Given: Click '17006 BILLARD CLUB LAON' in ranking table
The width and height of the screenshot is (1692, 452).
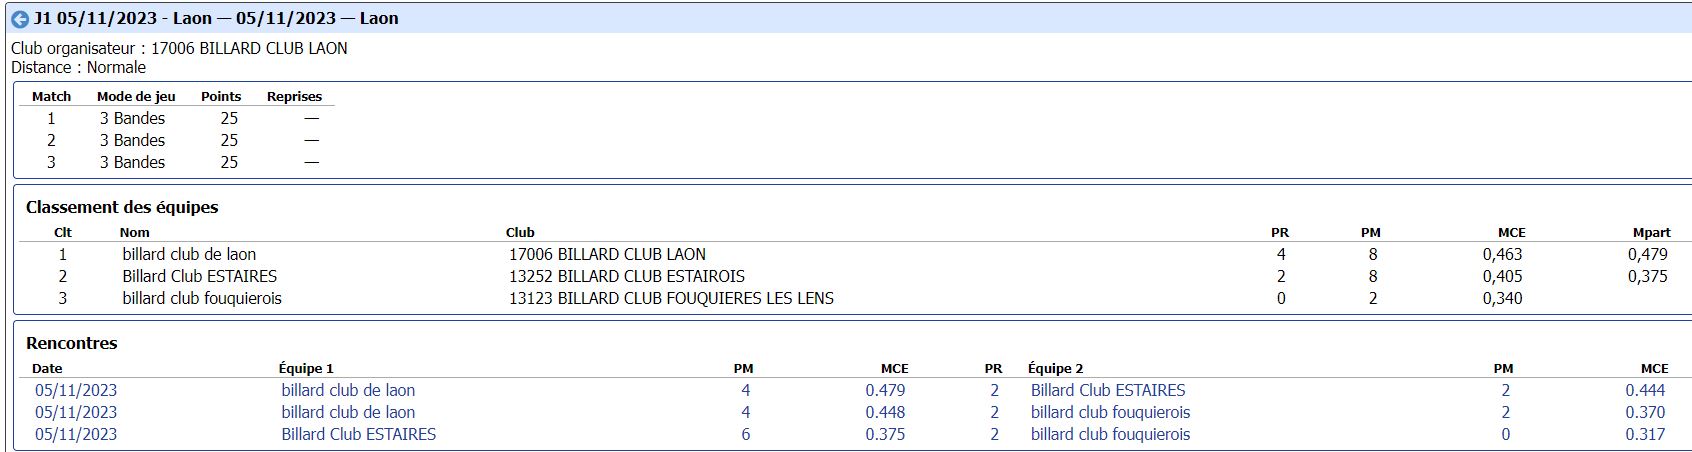Looking at the screenshot, I should point(607,255).
